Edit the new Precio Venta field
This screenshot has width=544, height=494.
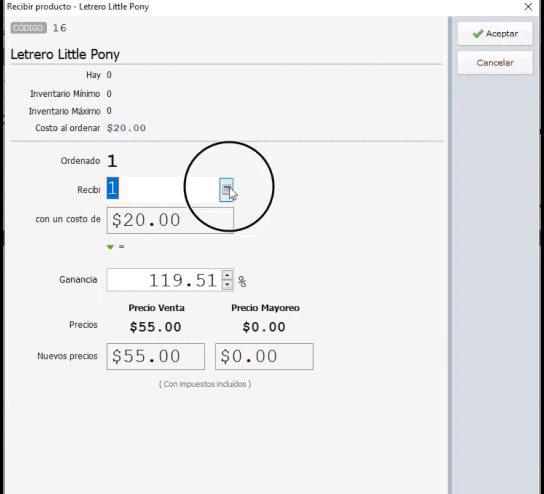click(155, 357)
